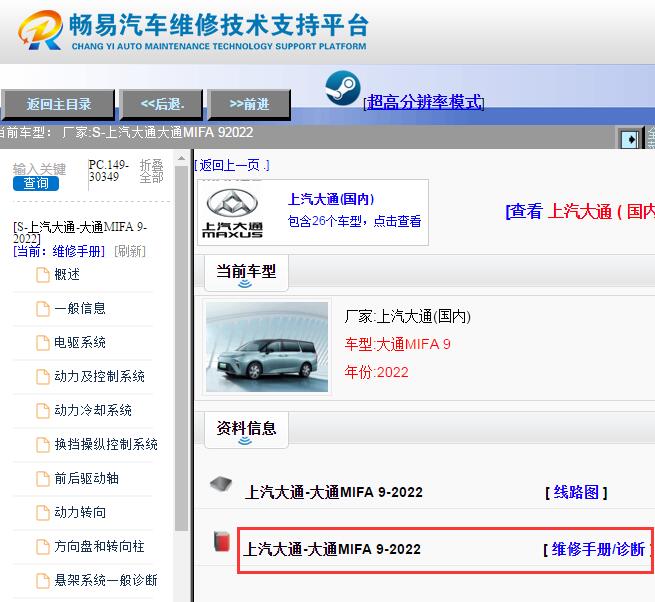This screenshot has height=602, width=655.
Task: Open the 查看 上汽大通 link at right
Action: 580,211
